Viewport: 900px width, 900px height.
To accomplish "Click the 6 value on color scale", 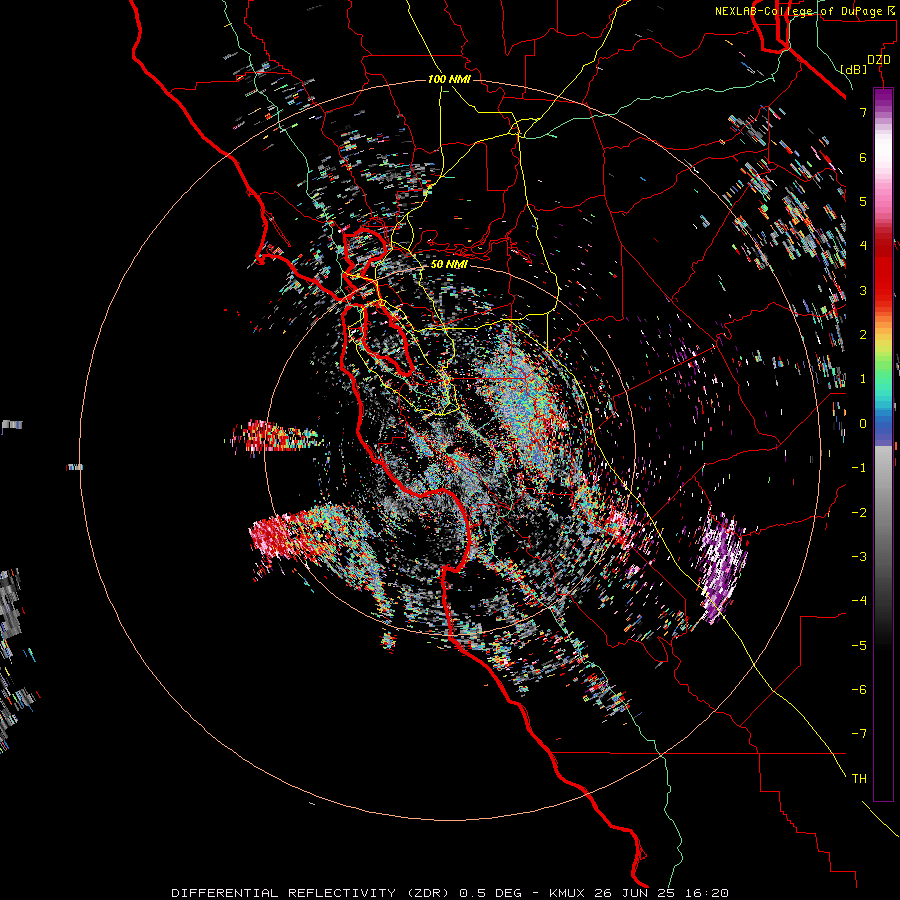I will click(863, 157).
